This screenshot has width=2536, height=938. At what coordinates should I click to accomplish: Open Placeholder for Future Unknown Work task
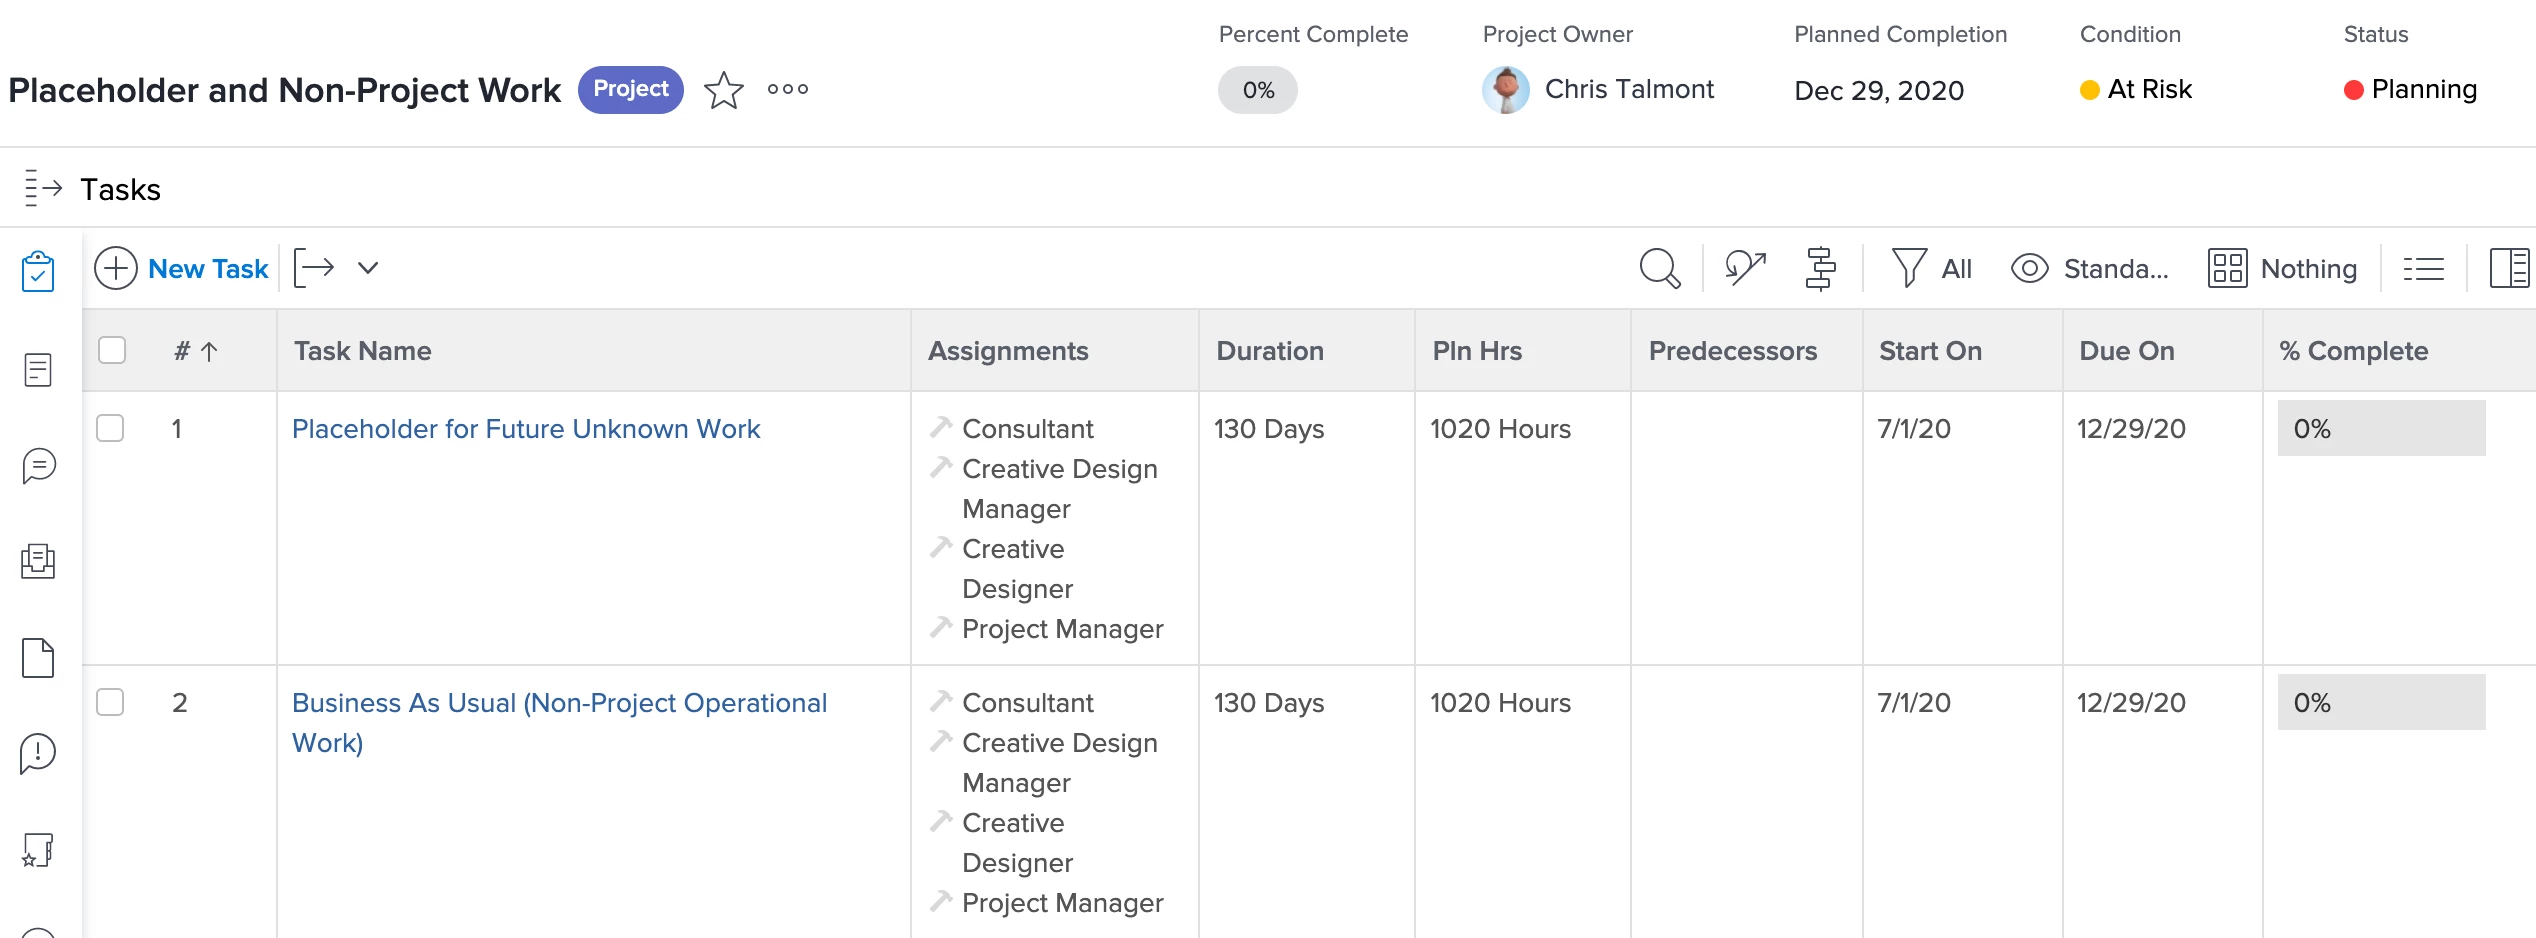pos(526,428)
